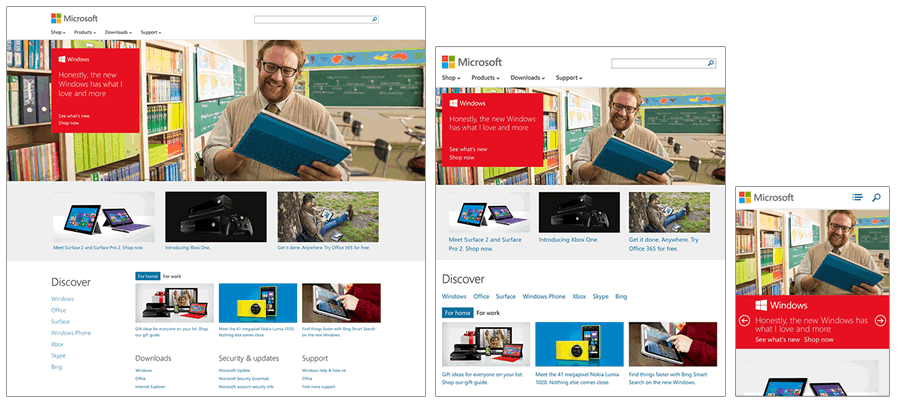Tap Shop now on the mobile banner

tap(818, 340)
